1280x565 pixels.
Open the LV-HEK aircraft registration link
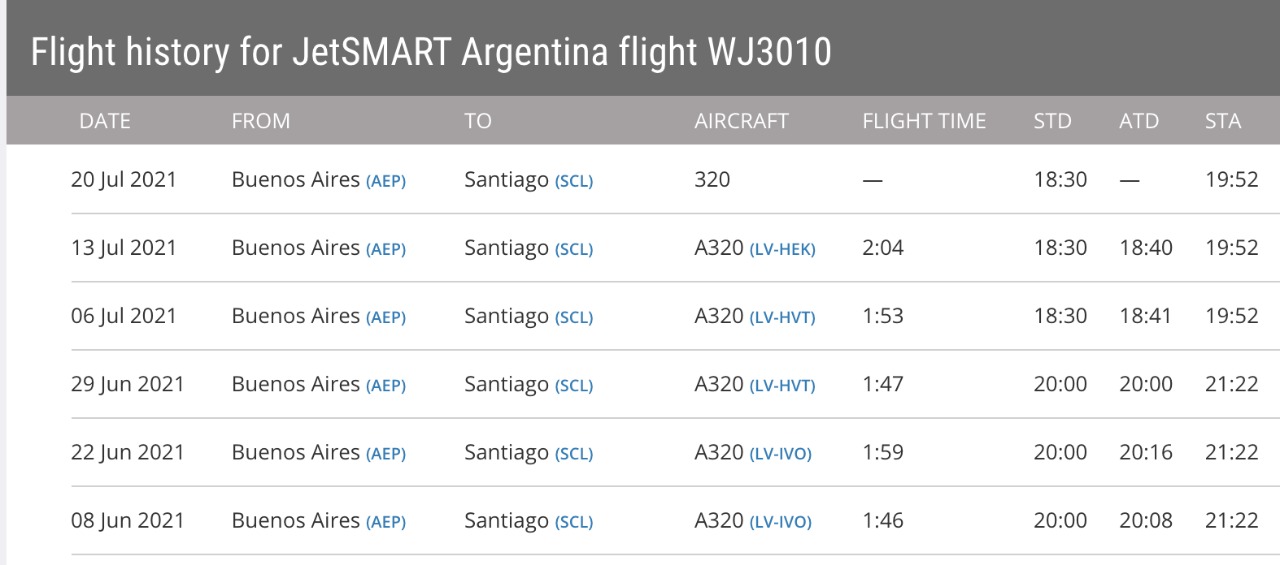point(782,249)
